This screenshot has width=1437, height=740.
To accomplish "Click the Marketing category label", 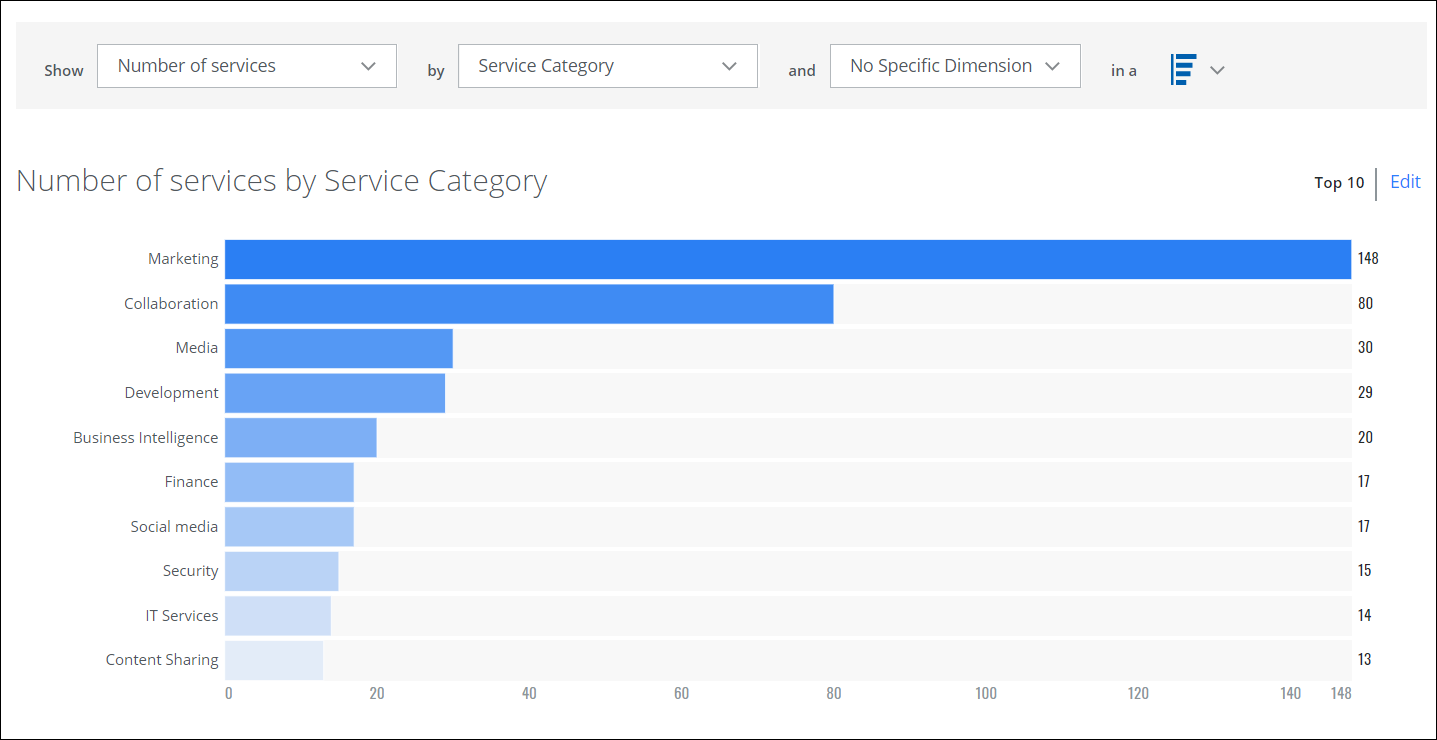I will pyautogui.click(x=183, y=259).
